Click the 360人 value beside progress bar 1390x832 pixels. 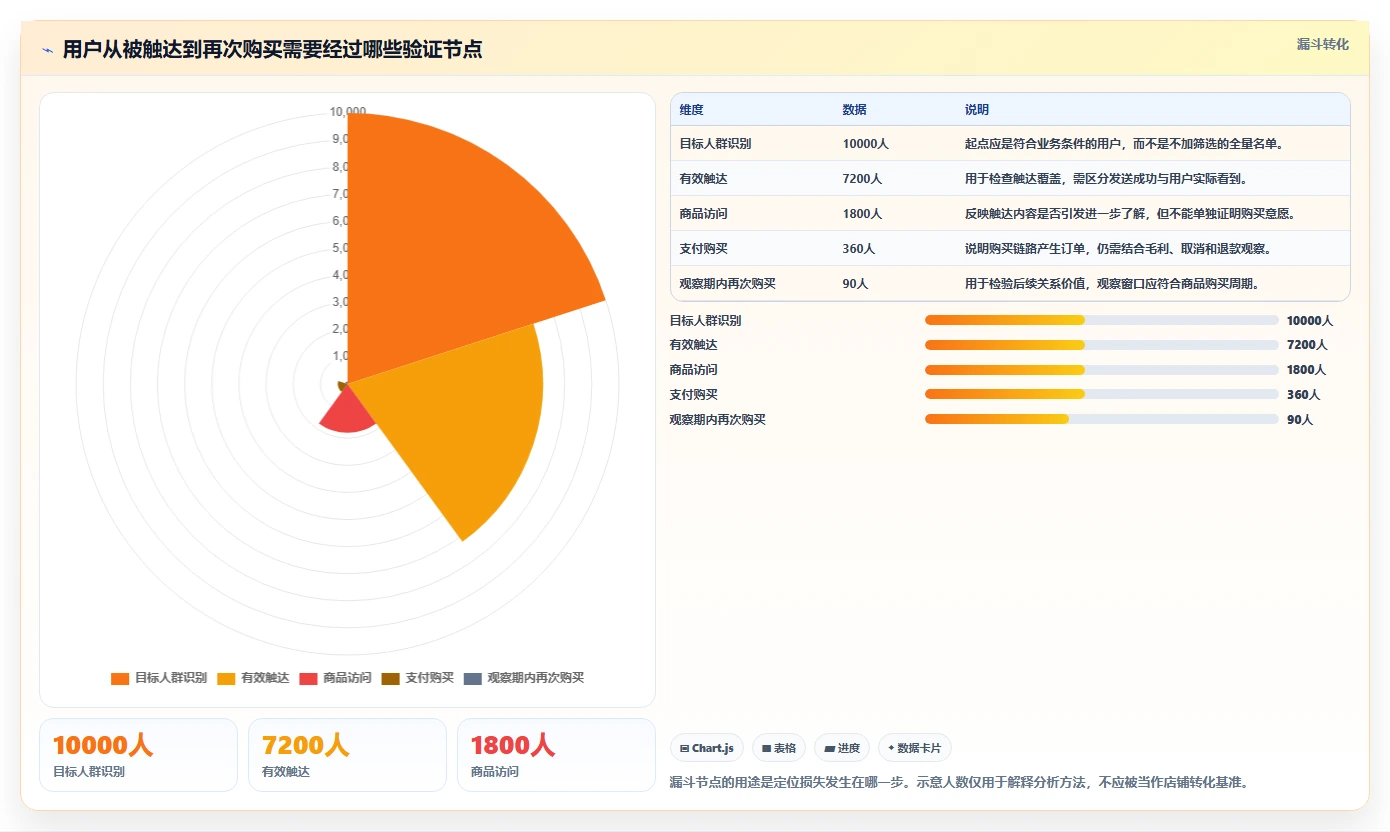[1303, 395]
